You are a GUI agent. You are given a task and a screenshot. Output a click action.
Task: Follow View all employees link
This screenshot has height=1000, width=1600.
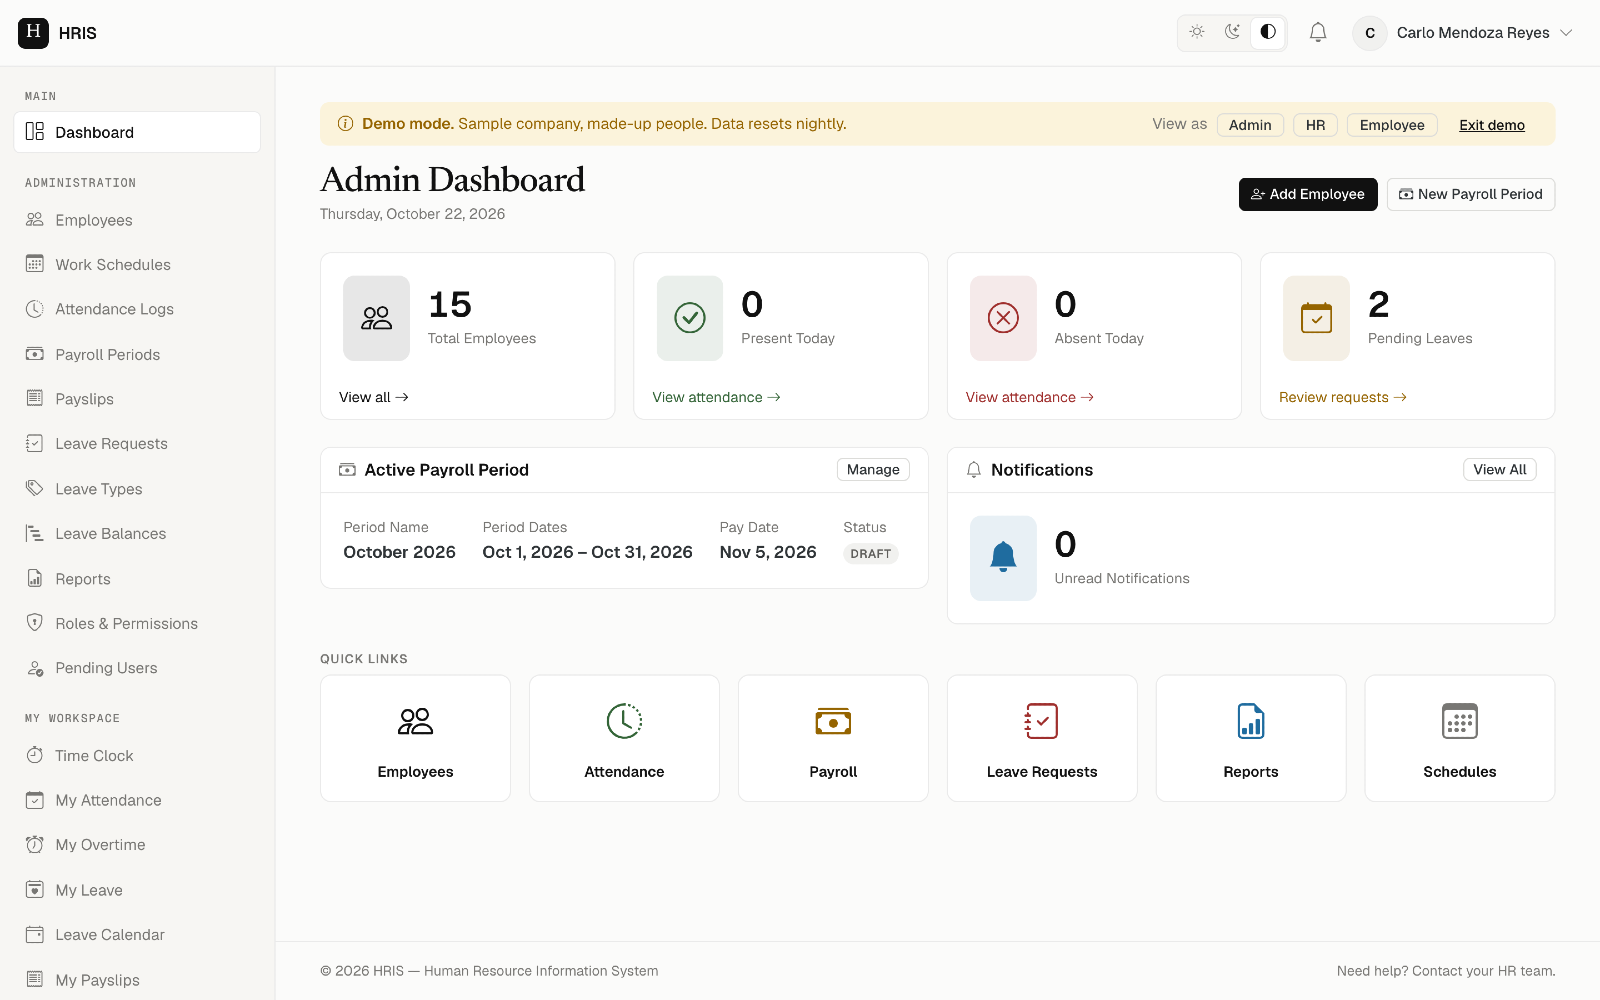[x=374, y=397]
